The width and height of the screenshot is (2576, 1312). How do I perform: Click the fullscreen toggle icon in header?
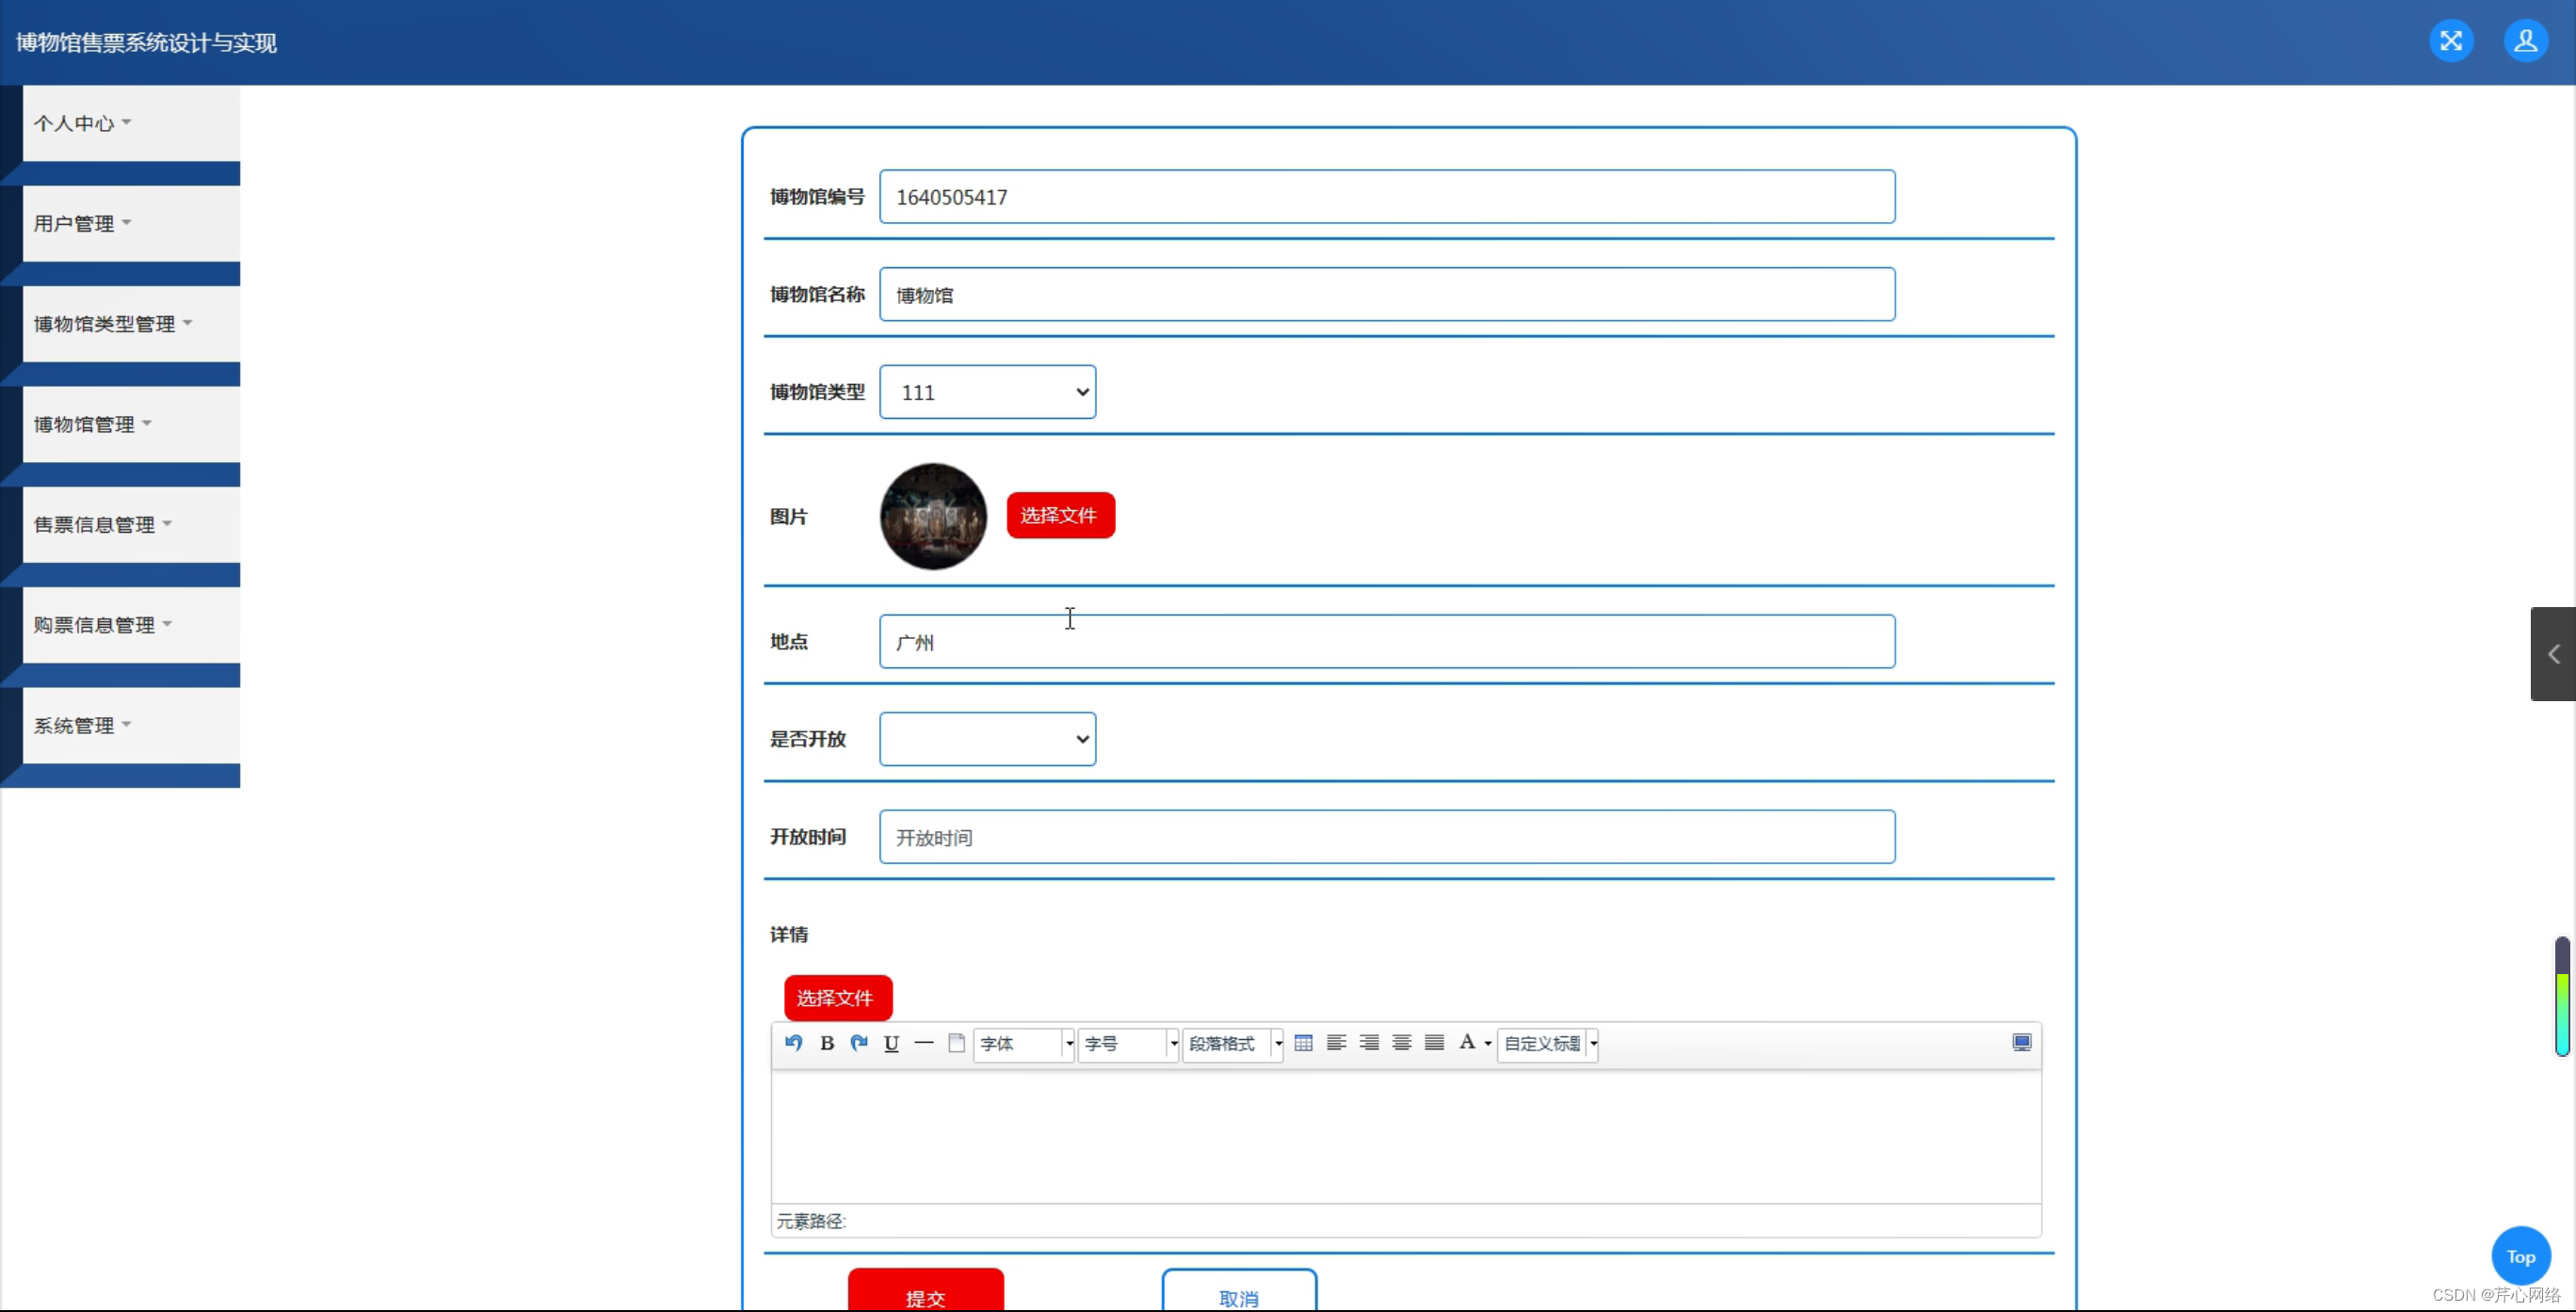click(x=2451, y=41)
